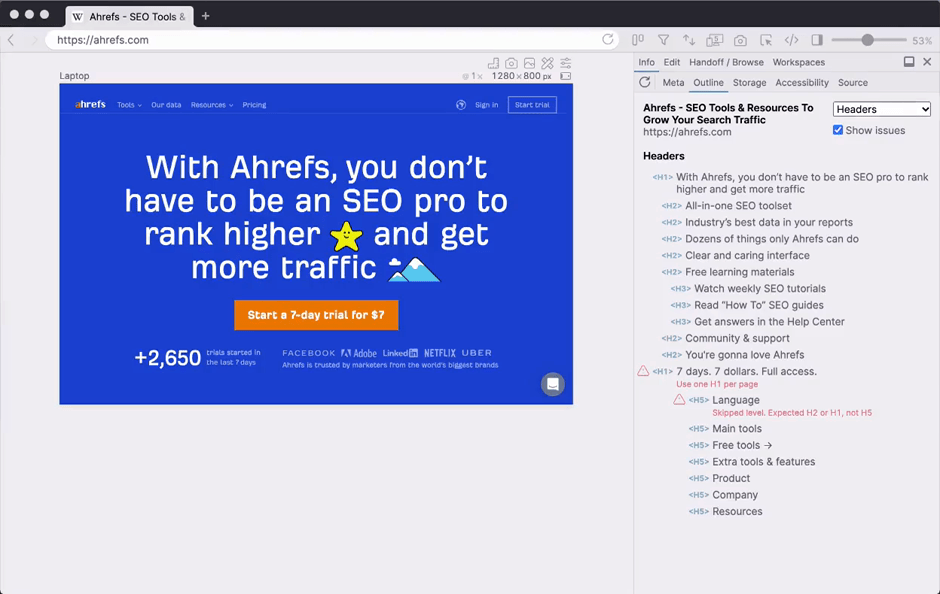Click the globe language icon on Ahrefs
Screen dimensions: 940x594
click(x=461, y=105)
